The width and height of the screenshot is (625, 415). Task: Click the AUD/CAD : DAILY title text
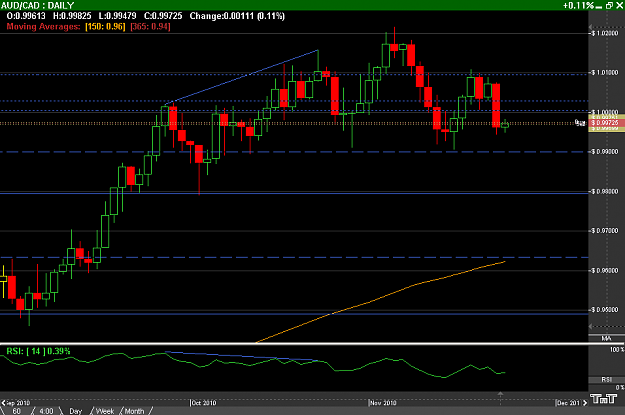tap(37, 6)
